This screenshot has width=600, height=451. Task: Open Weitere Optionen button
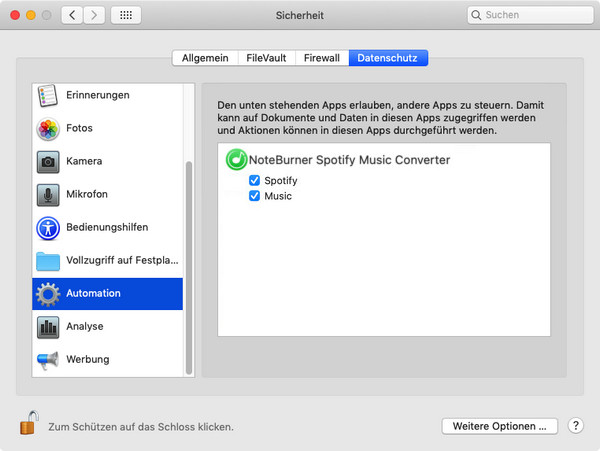tap(499, 426)
